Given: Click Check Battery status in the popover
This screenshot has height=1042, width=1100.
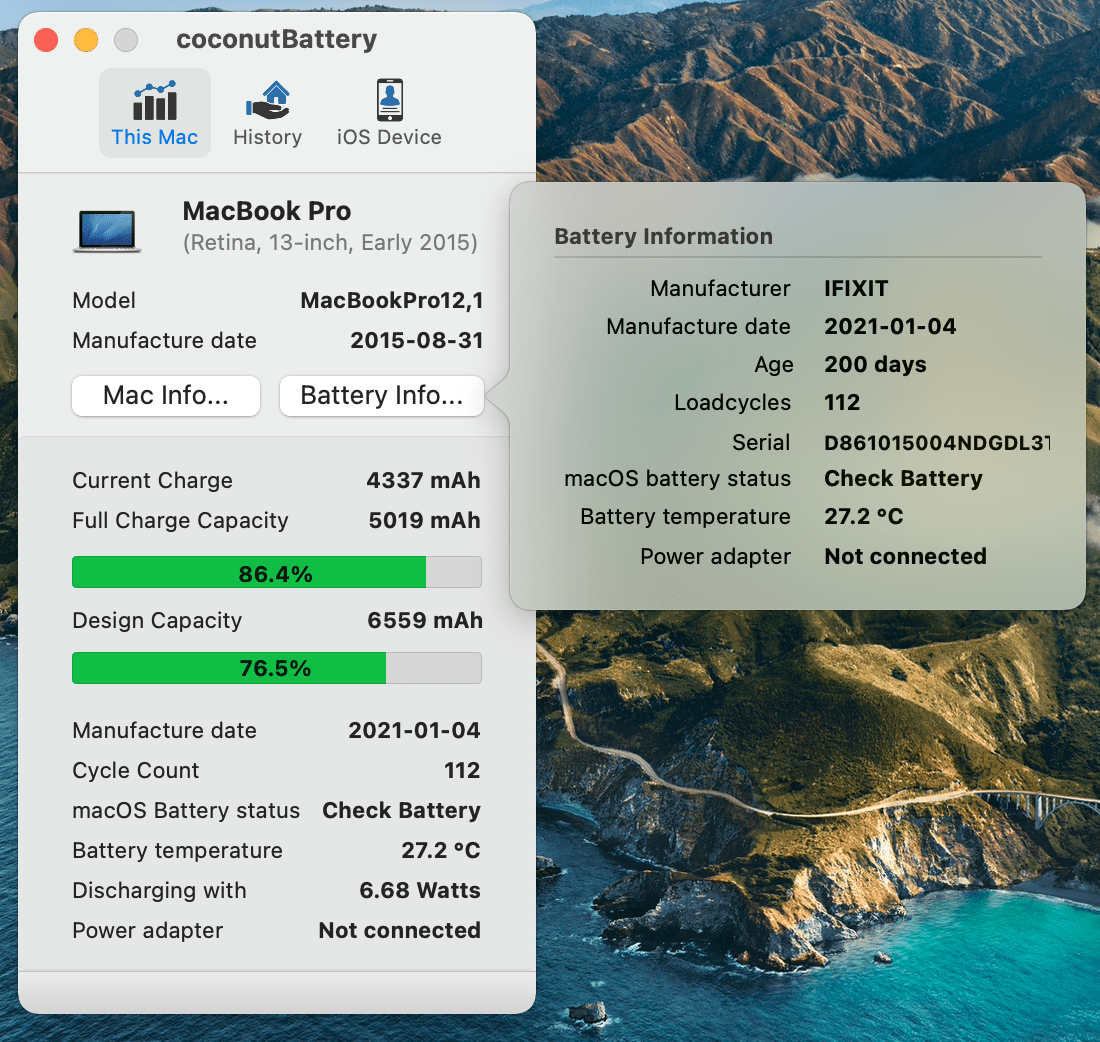Looking at the screenshot, I should [x=903, y=479].
